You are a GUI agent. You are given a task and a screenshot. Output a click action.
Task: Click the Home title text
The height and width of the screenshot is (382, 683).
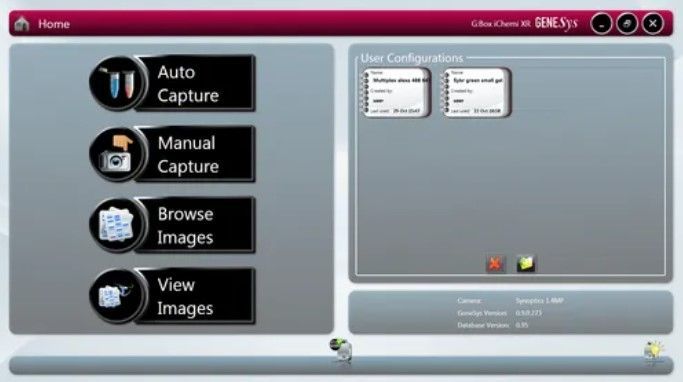54,24
